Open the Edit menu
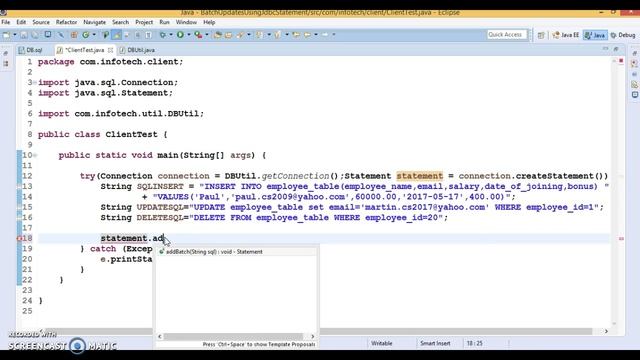The height and width of the screenshot is (360, 640). click(x=21, y=22)
